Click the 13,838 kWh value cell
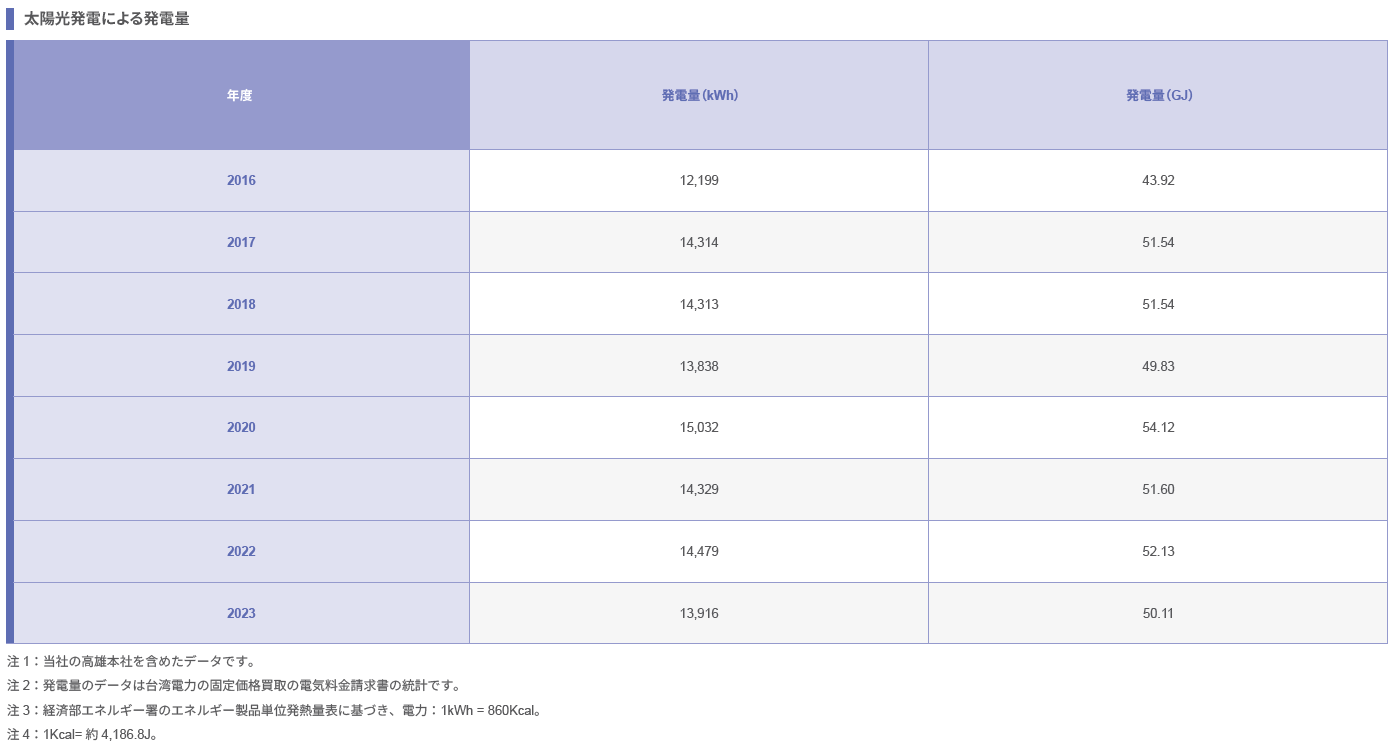The width and height of the screenshot is (1392, 748). coord(699,366)
